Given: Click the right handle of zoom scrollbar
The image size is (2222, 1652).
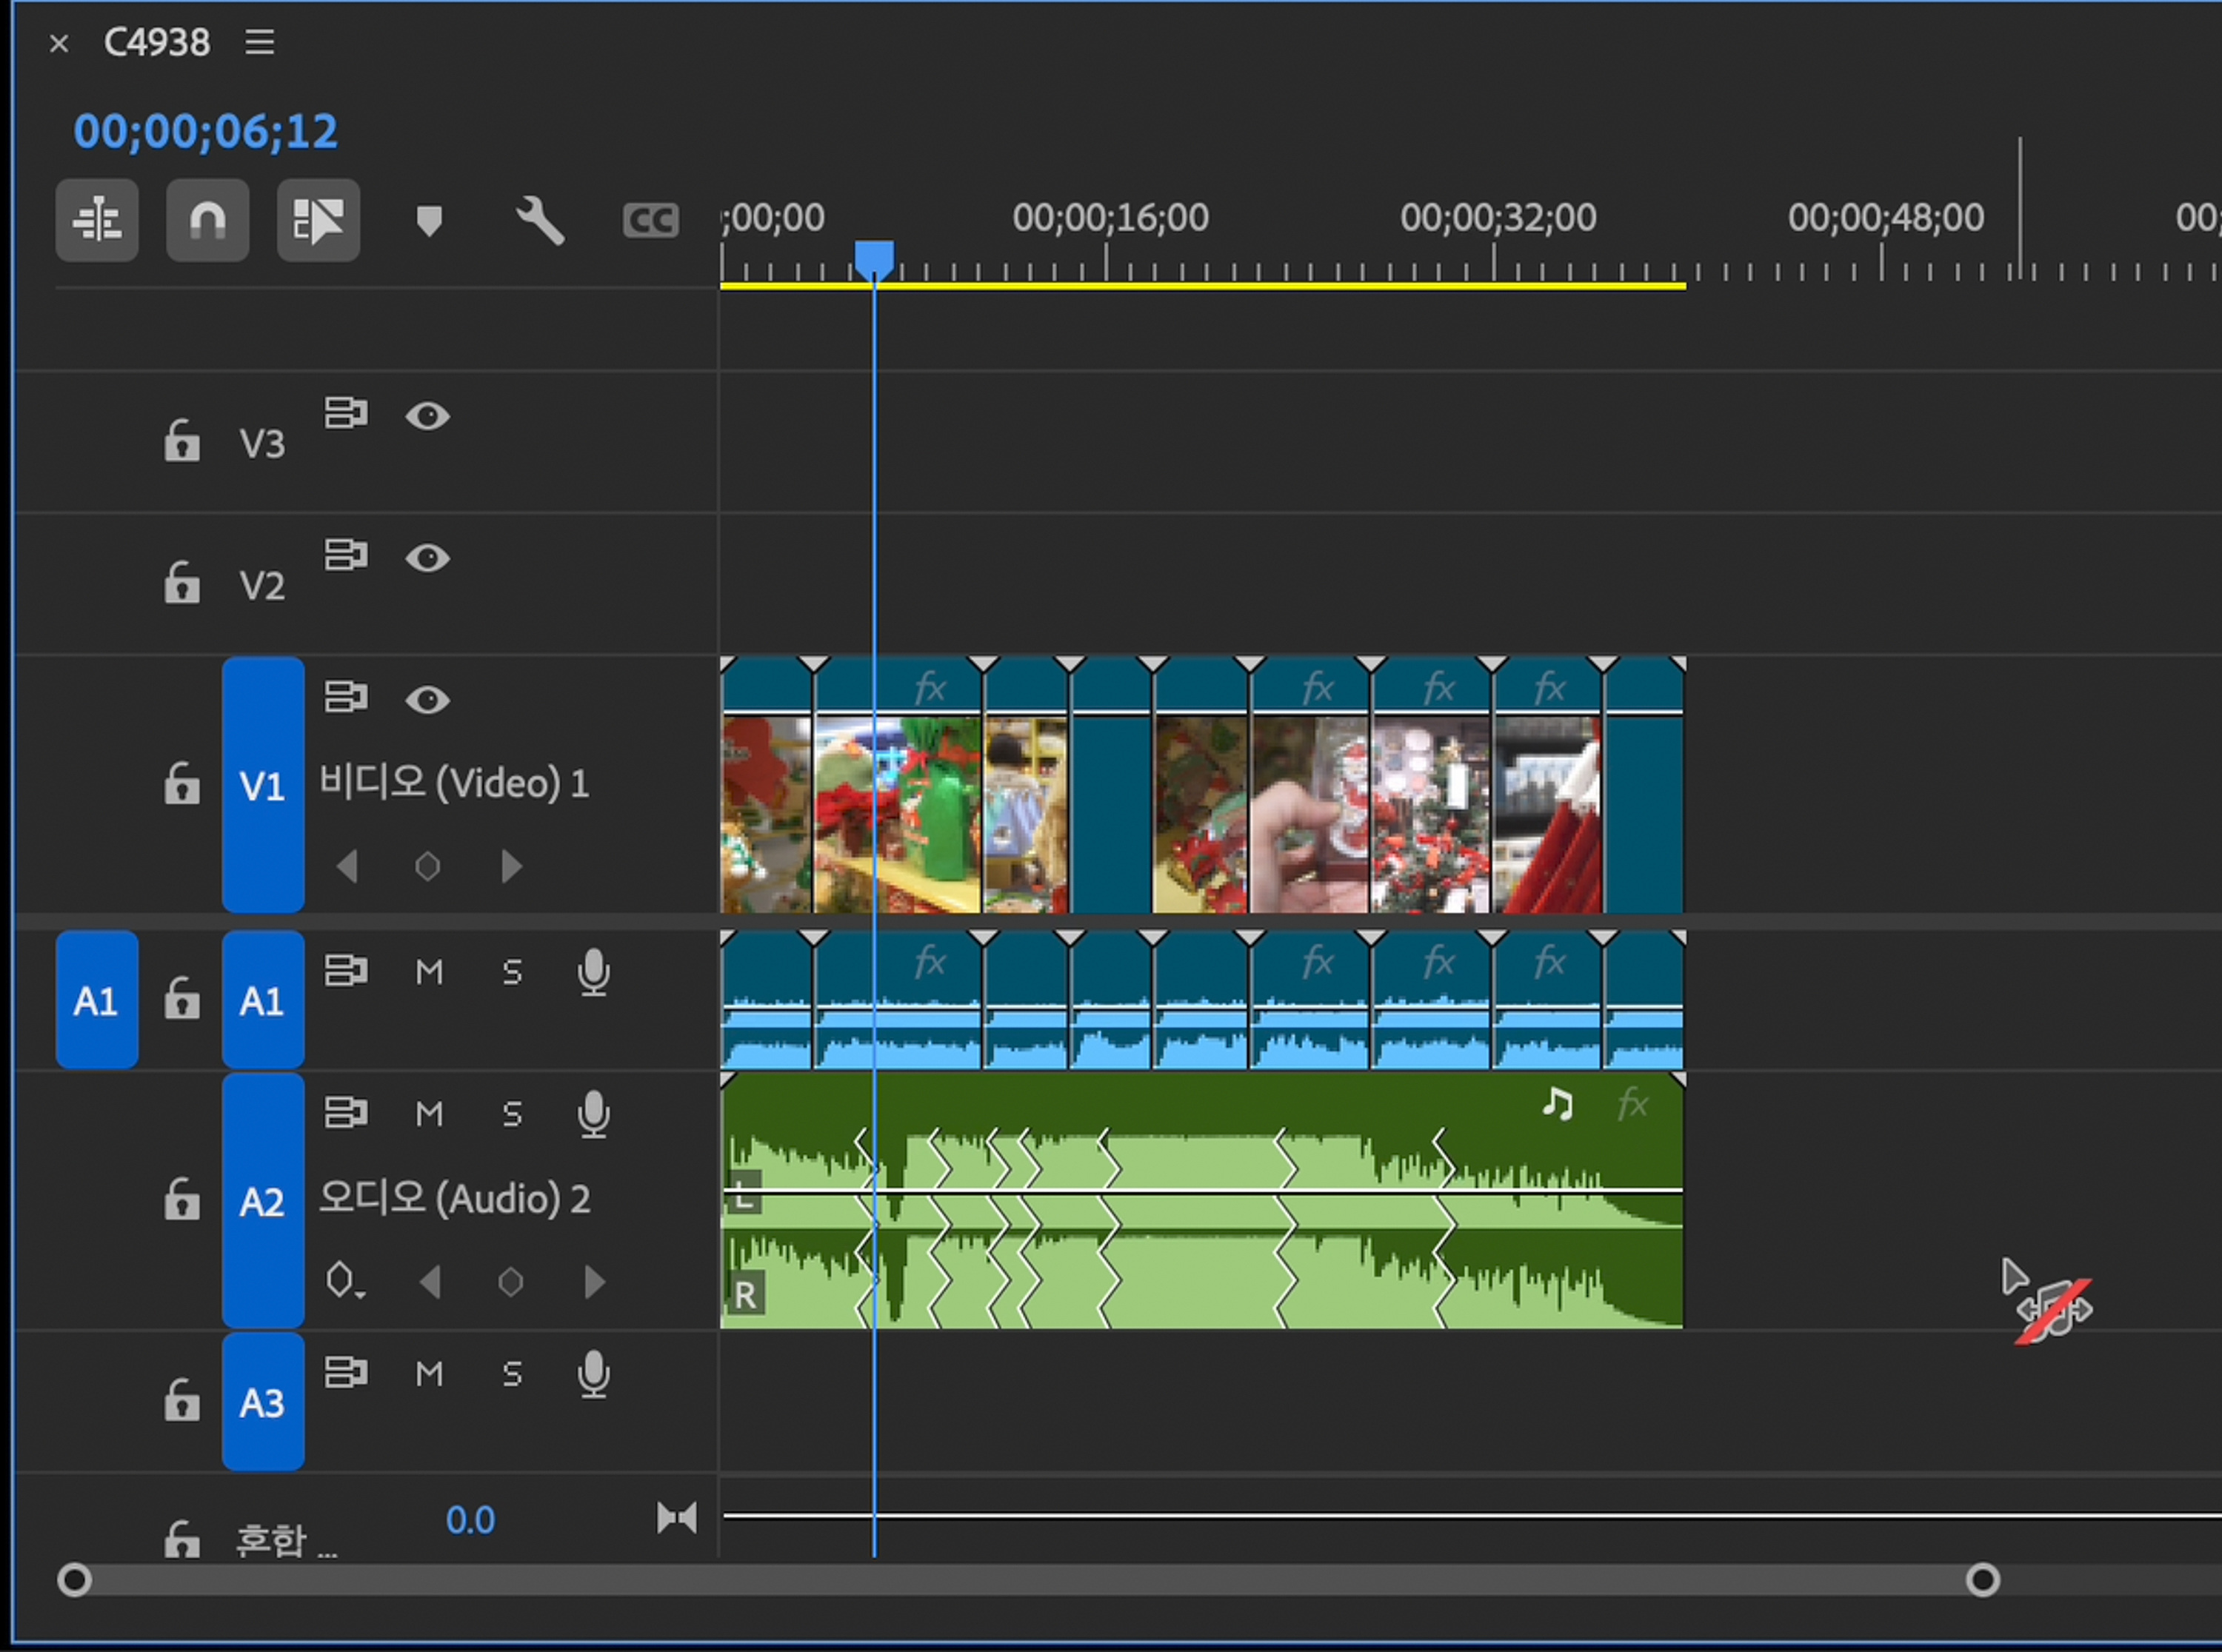Looking at the screenshot, I should pos(1982,1580).
